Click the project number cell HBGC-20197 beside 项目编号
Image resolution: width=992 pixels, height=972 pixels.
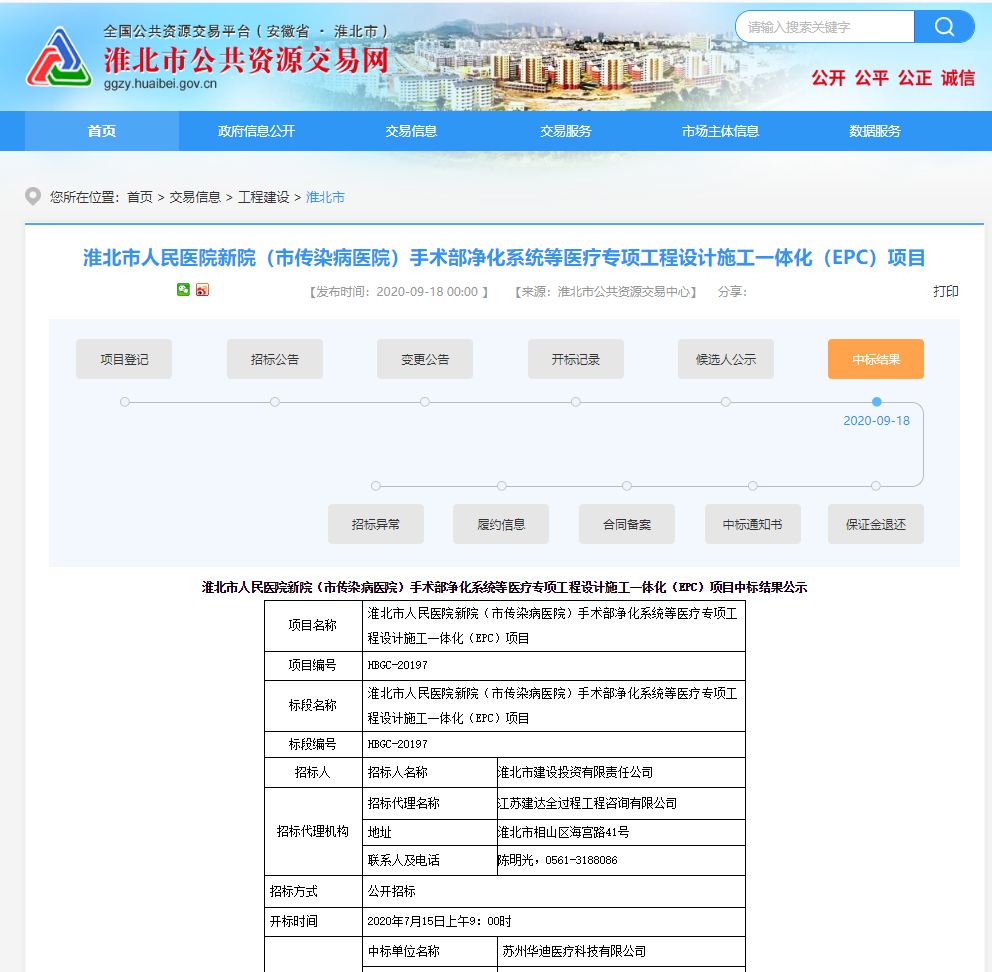click(554, 665)
